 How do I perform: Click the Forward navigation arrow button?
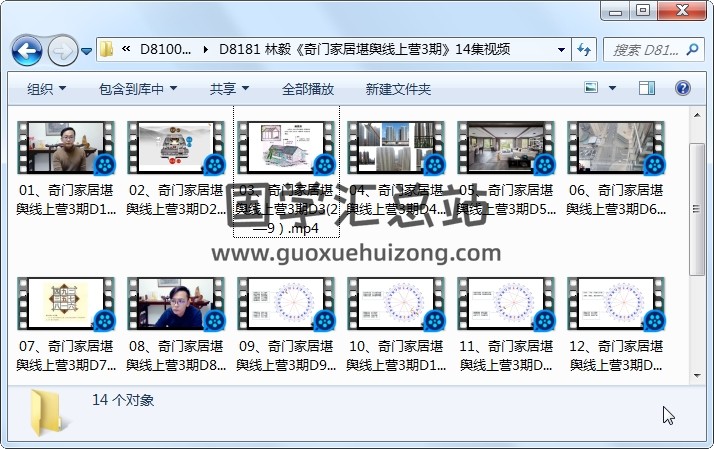[x=62, y=49]
